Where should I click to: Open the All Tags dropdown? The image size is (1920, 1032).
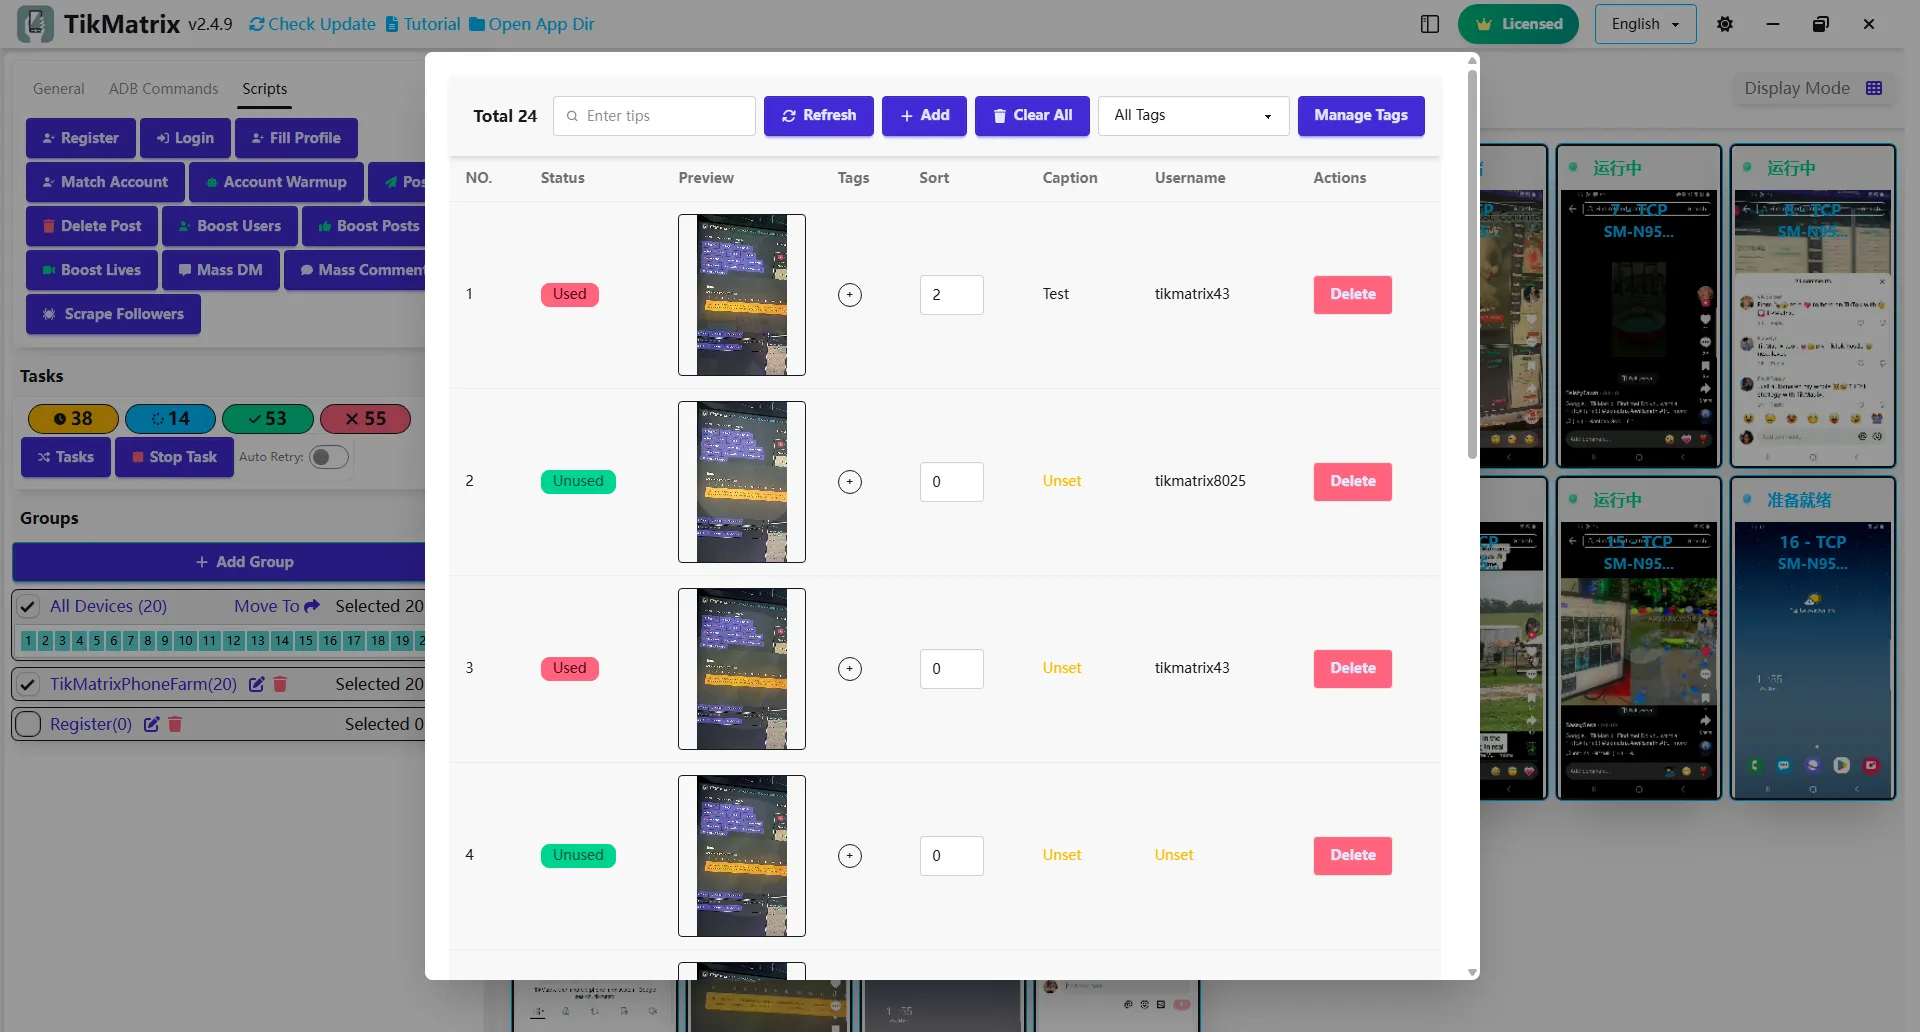1192,116
